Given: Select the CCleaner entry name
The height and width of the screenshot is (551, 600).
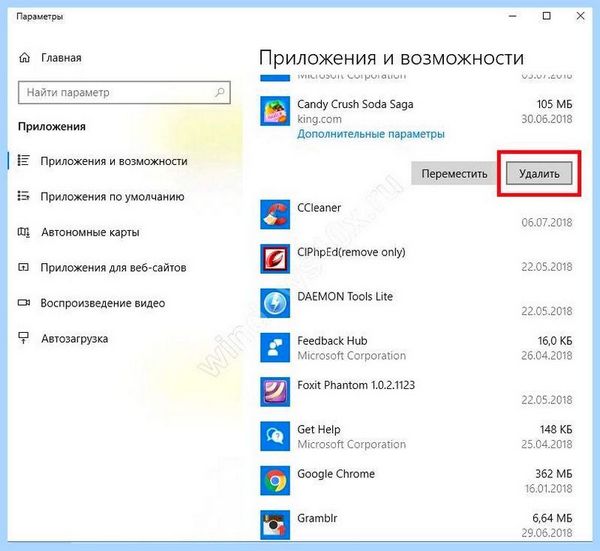Looking at the screenshot, I should pos(319,208).
